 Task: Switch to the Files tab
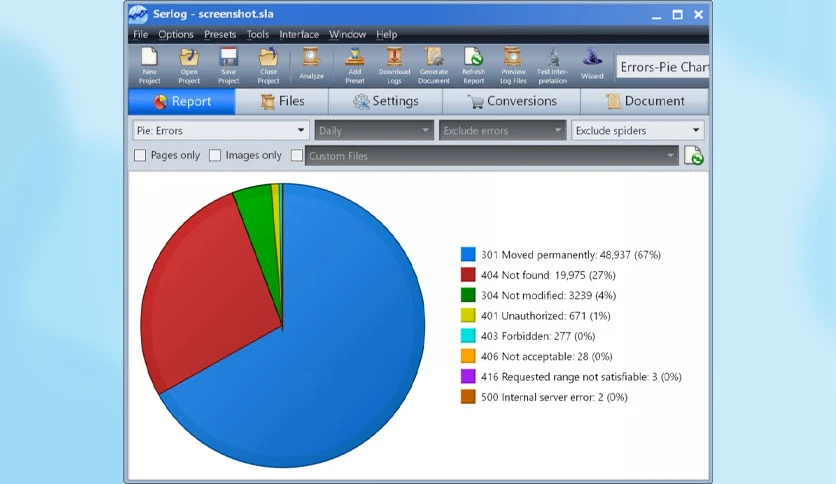[282, 101]
